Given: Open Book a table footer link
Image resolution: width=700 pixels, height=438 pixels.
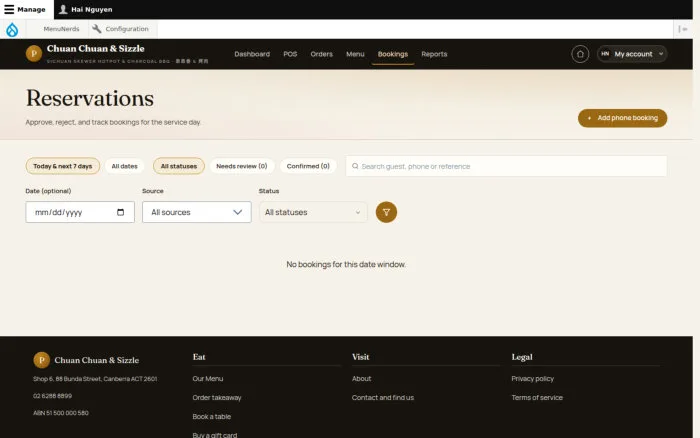Looking at the screenshot, I should (x=212, y=417).
